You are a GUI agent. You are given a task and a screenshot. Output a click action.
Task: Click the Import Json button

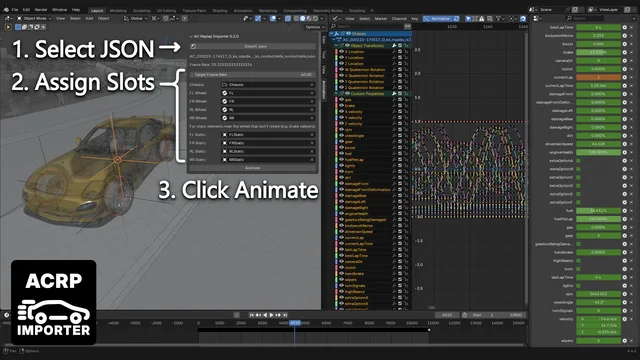coord(253,47)
